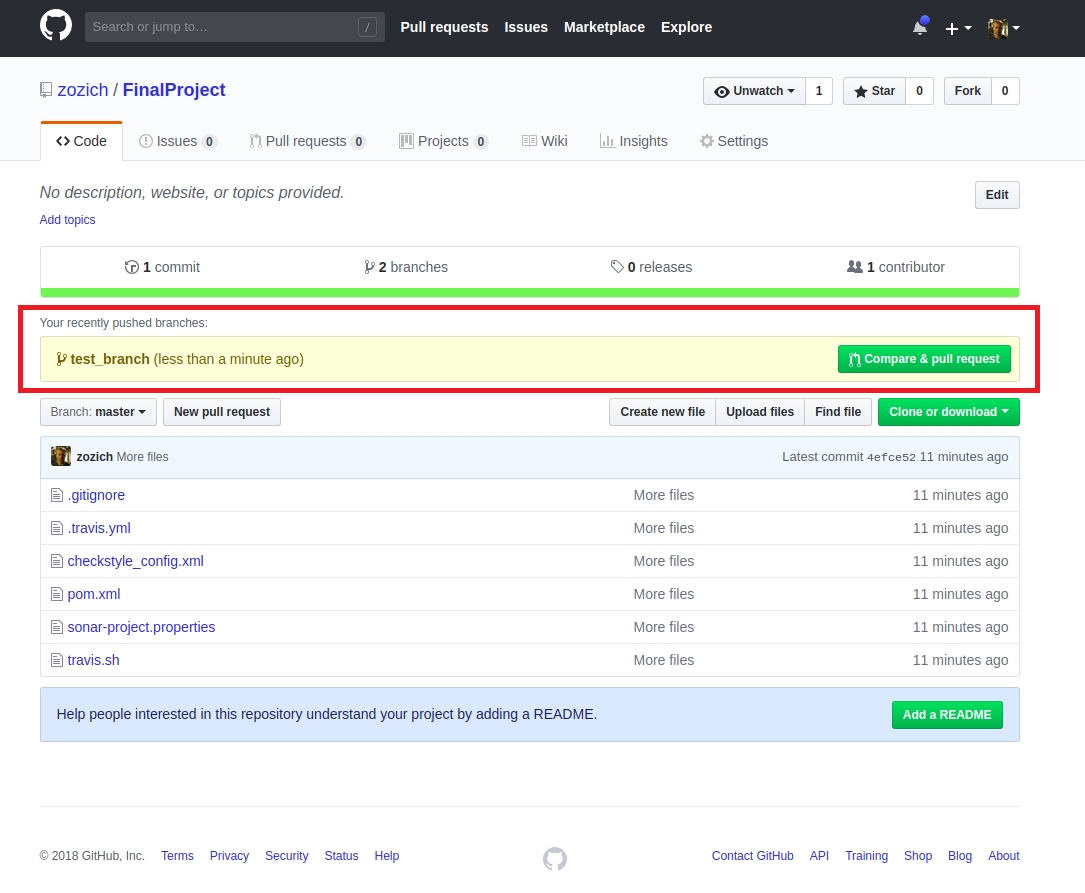Open the notifications bell icon
The image size is (1085, 893).
(920, 28)
